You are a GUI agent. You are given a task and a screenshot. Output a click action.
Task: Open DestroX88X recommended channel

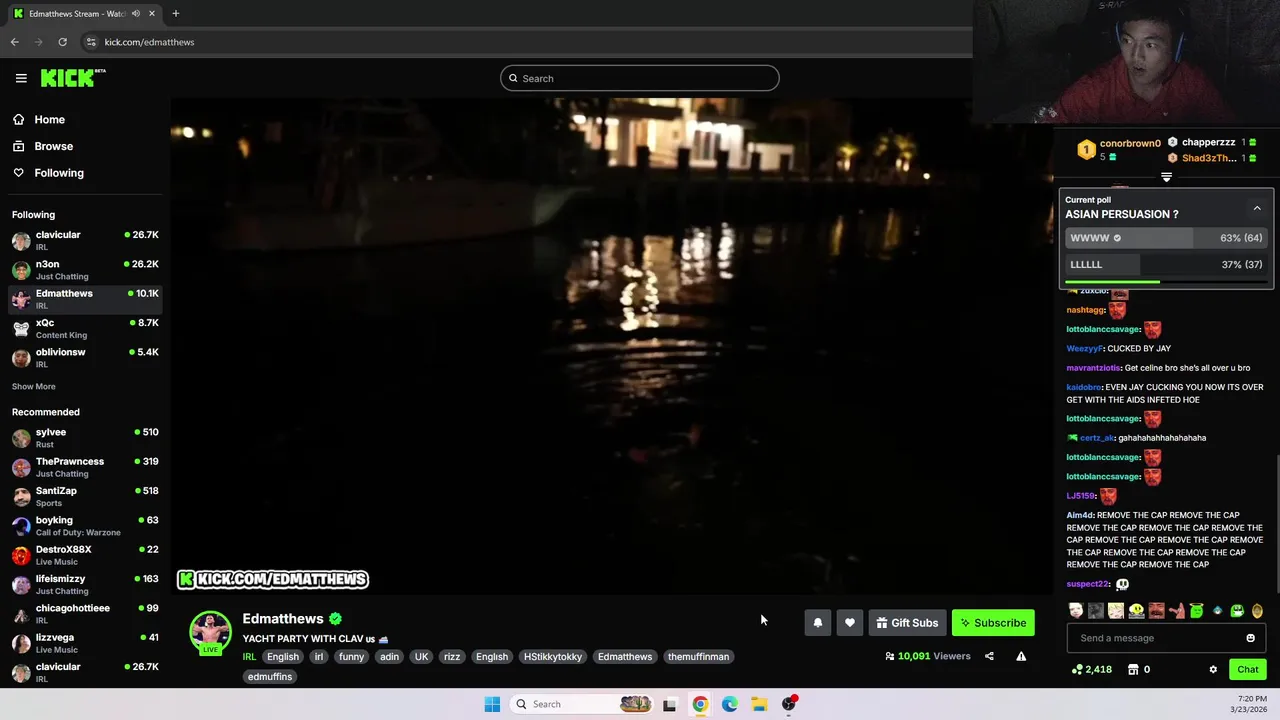point(85,555)
